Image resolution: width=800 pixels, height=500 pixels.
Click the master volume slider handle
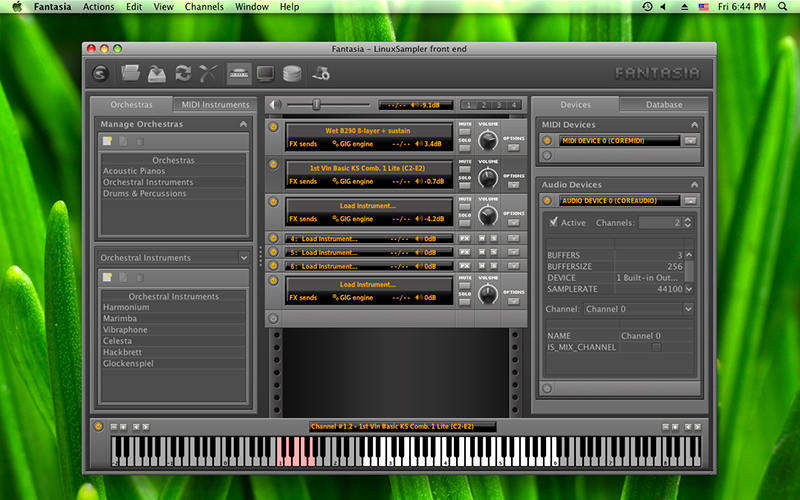click(316, 105)
